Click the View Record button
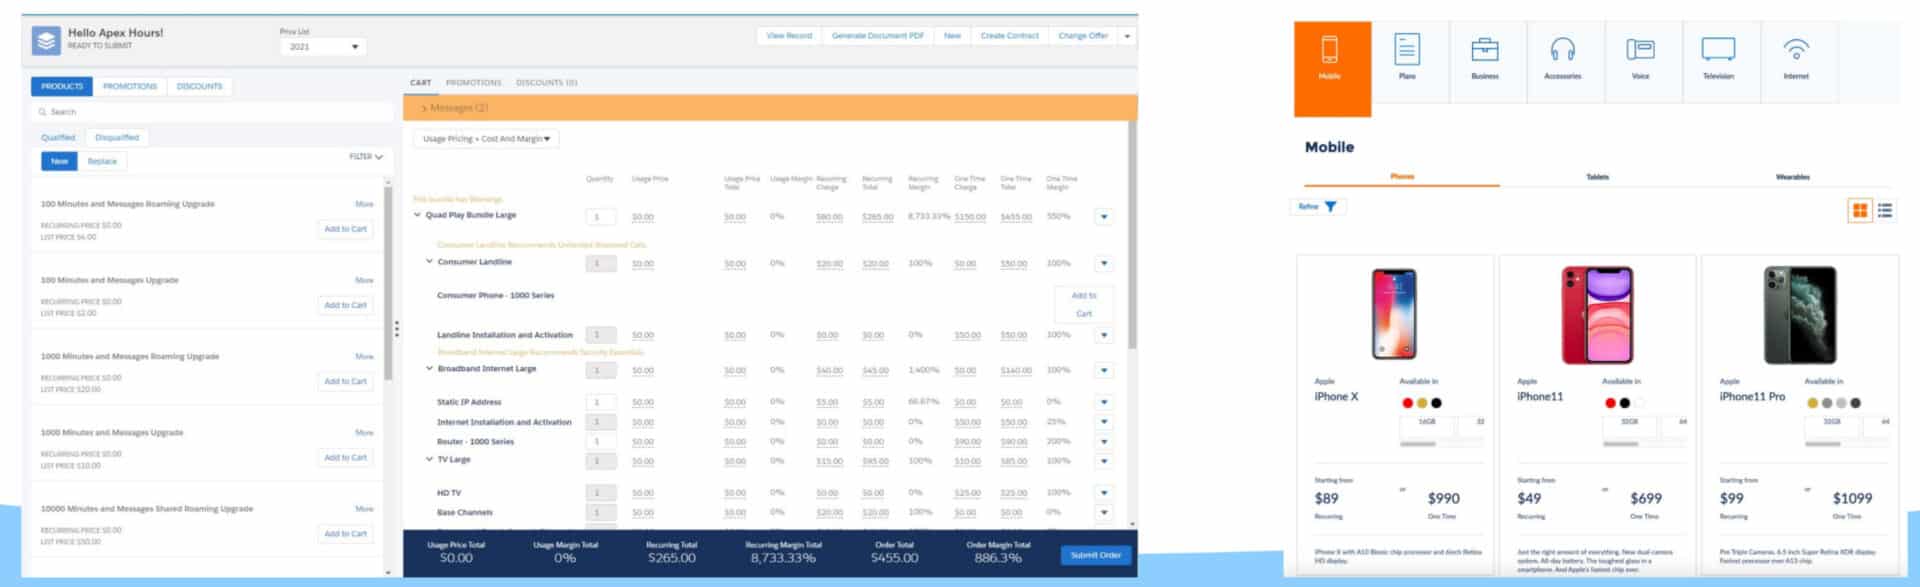This screenshot has height=587, width=1920. tap(789, 36)
